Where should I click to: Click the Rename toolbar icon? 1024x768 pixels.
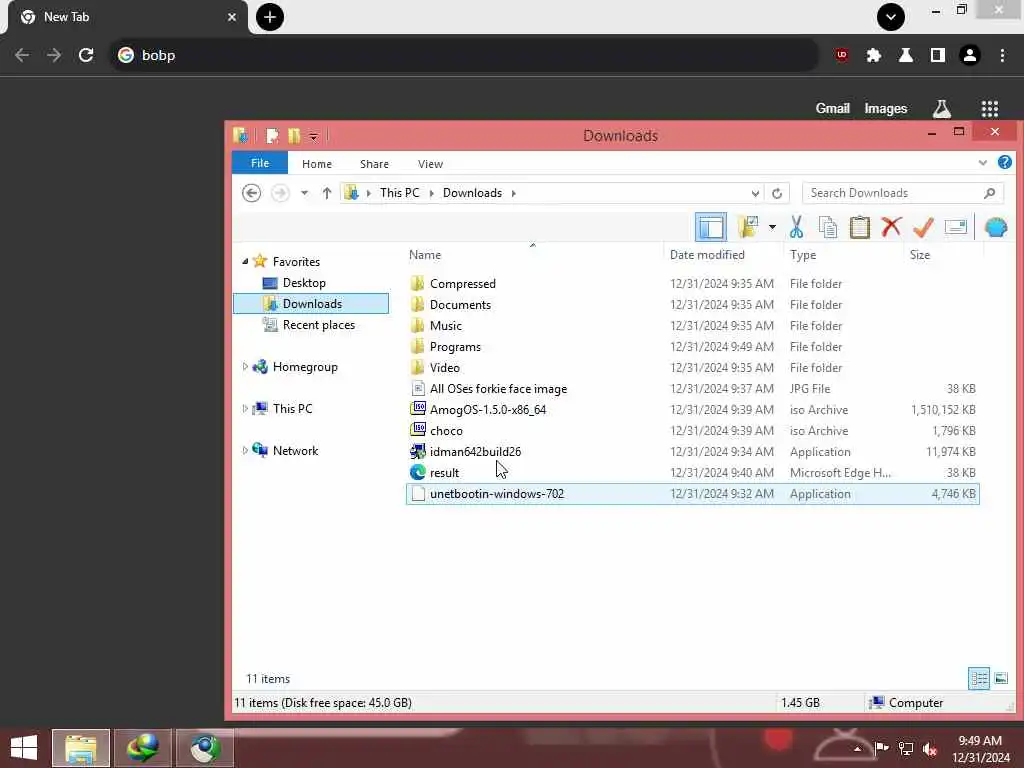click(955, 227)
